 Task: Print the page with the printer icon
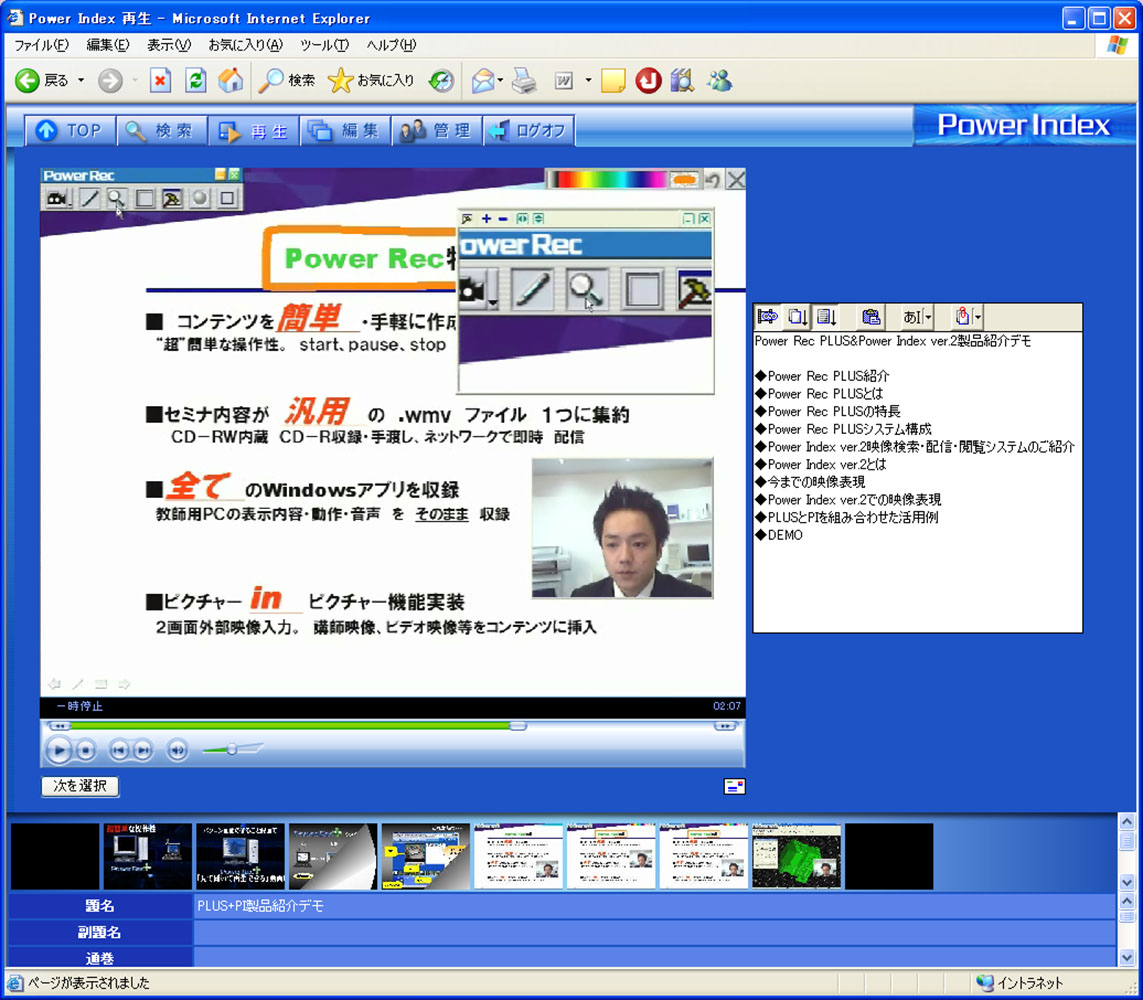[x=524, y=80]
